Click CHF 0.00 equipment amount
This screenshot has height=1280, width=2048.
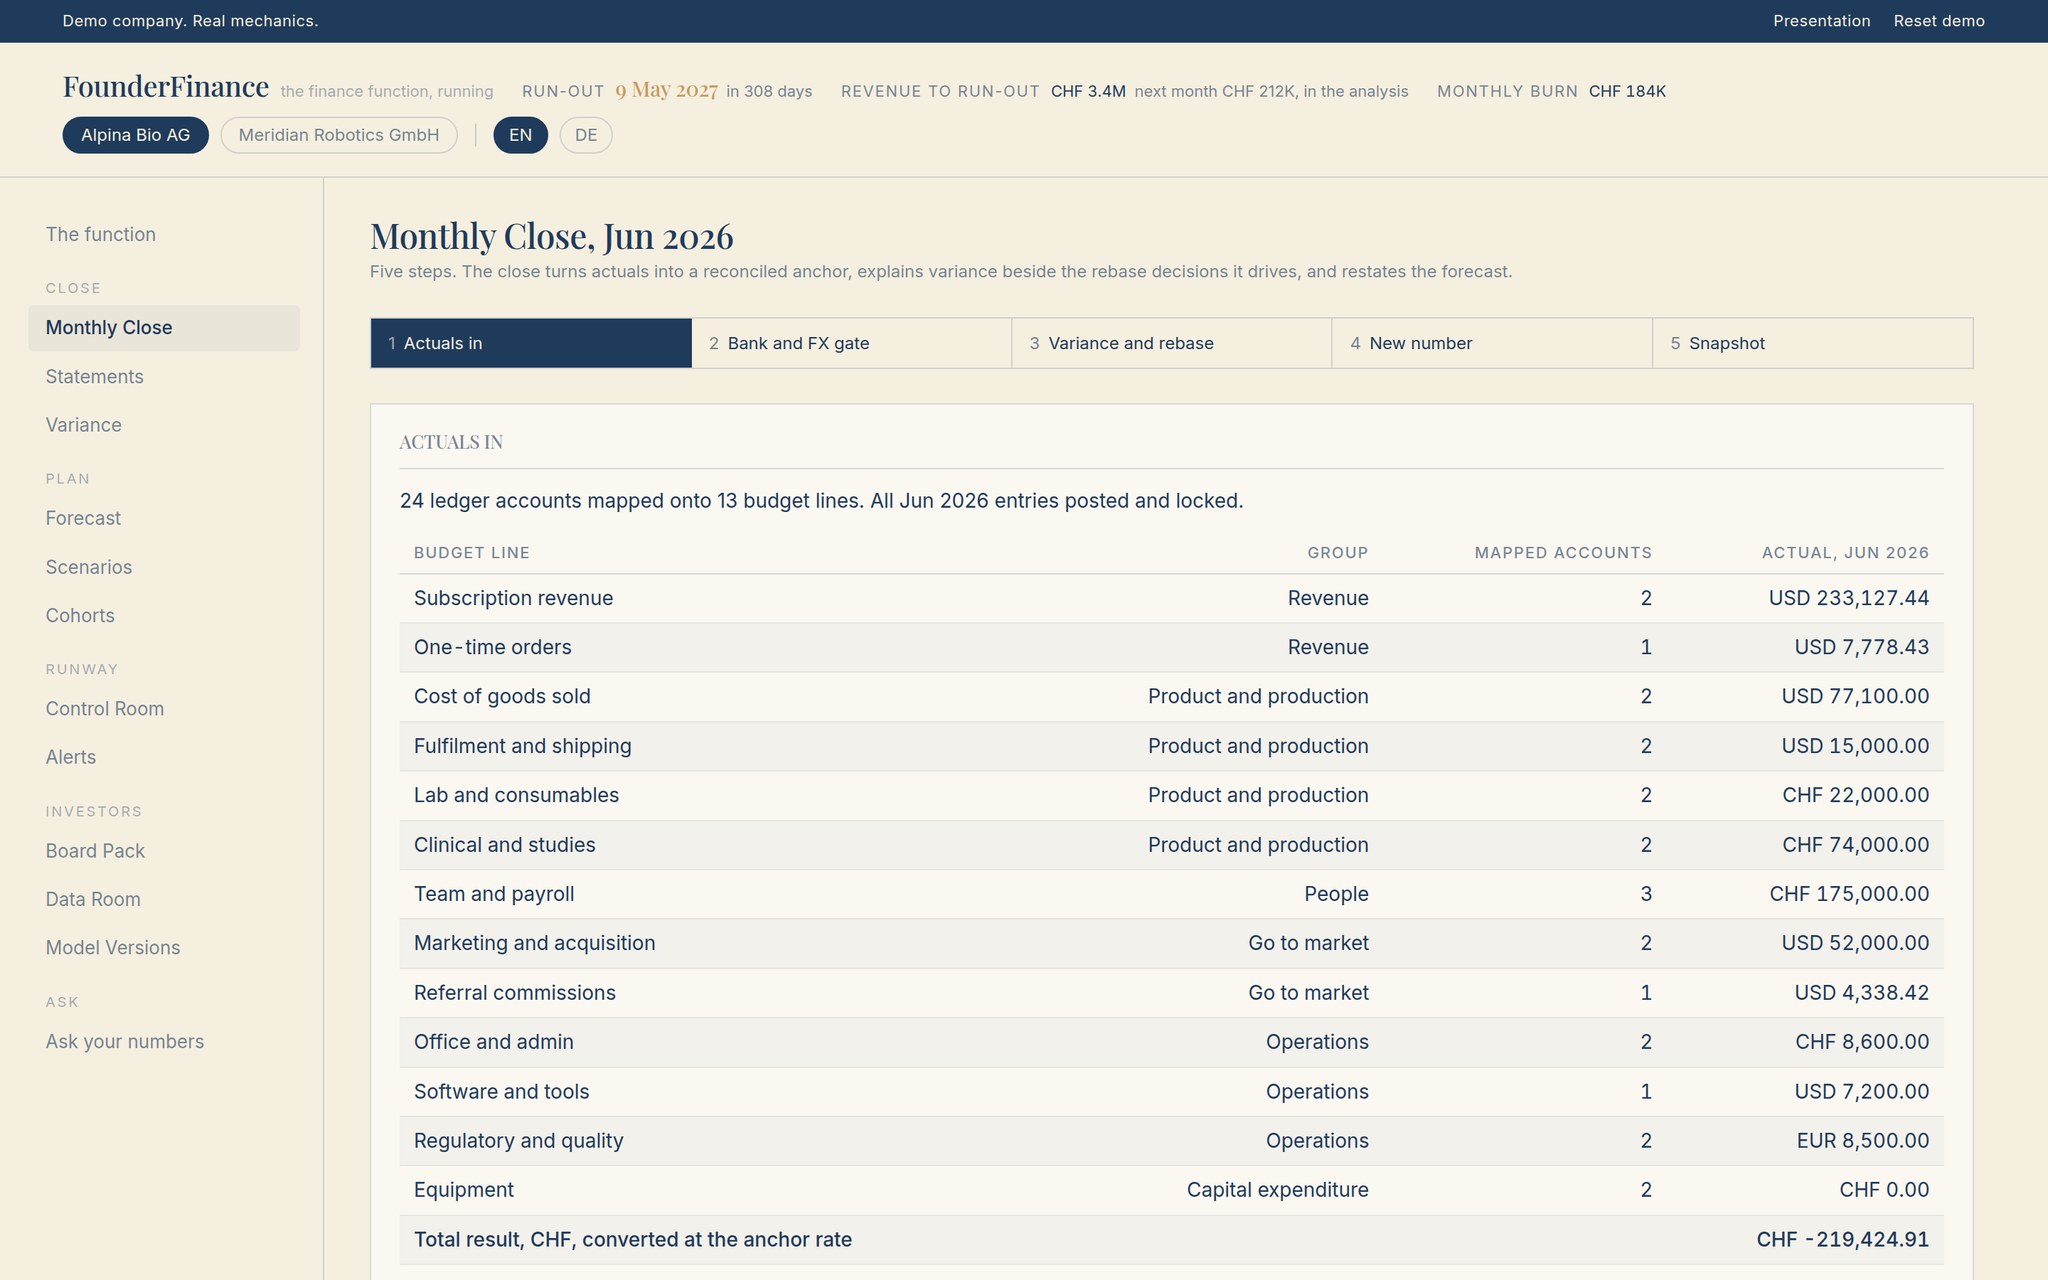1884,1190
